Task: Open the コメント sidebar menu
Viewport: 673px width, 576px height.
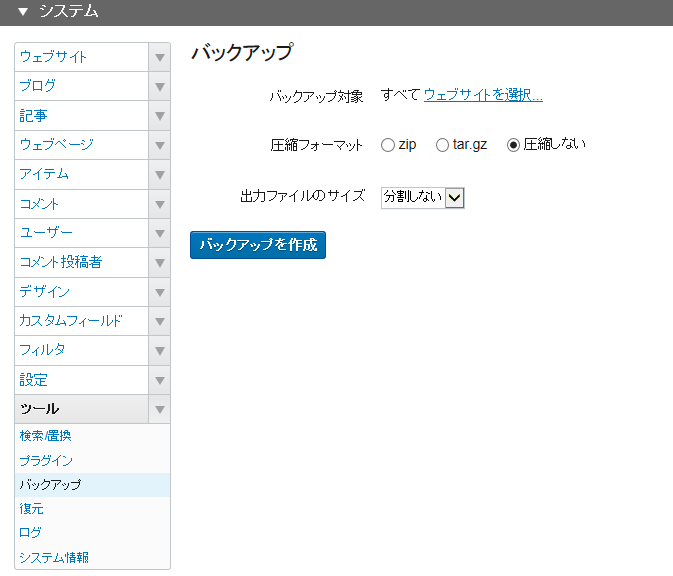Action: point(82,204)
